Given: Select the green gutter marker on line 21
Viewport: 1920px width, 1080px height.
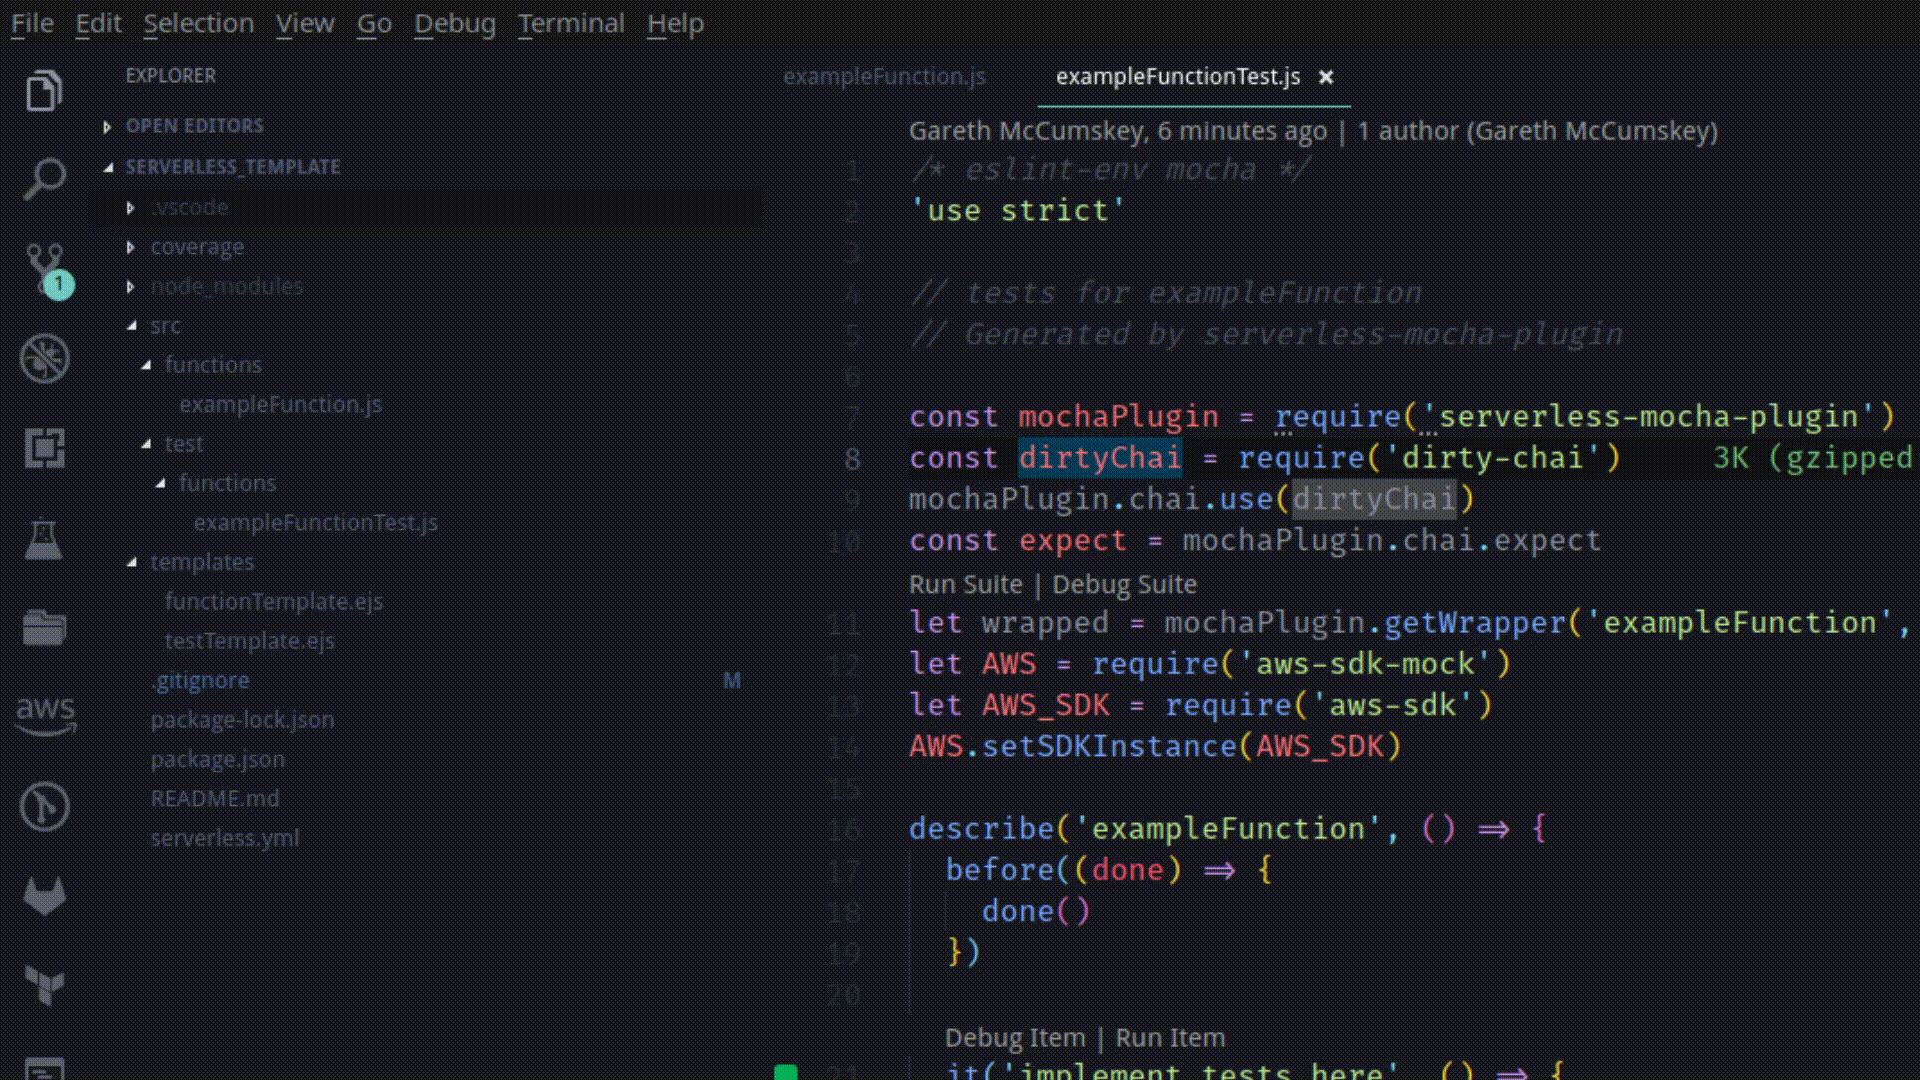Looking at the screenshot, I should point(784,1072).
